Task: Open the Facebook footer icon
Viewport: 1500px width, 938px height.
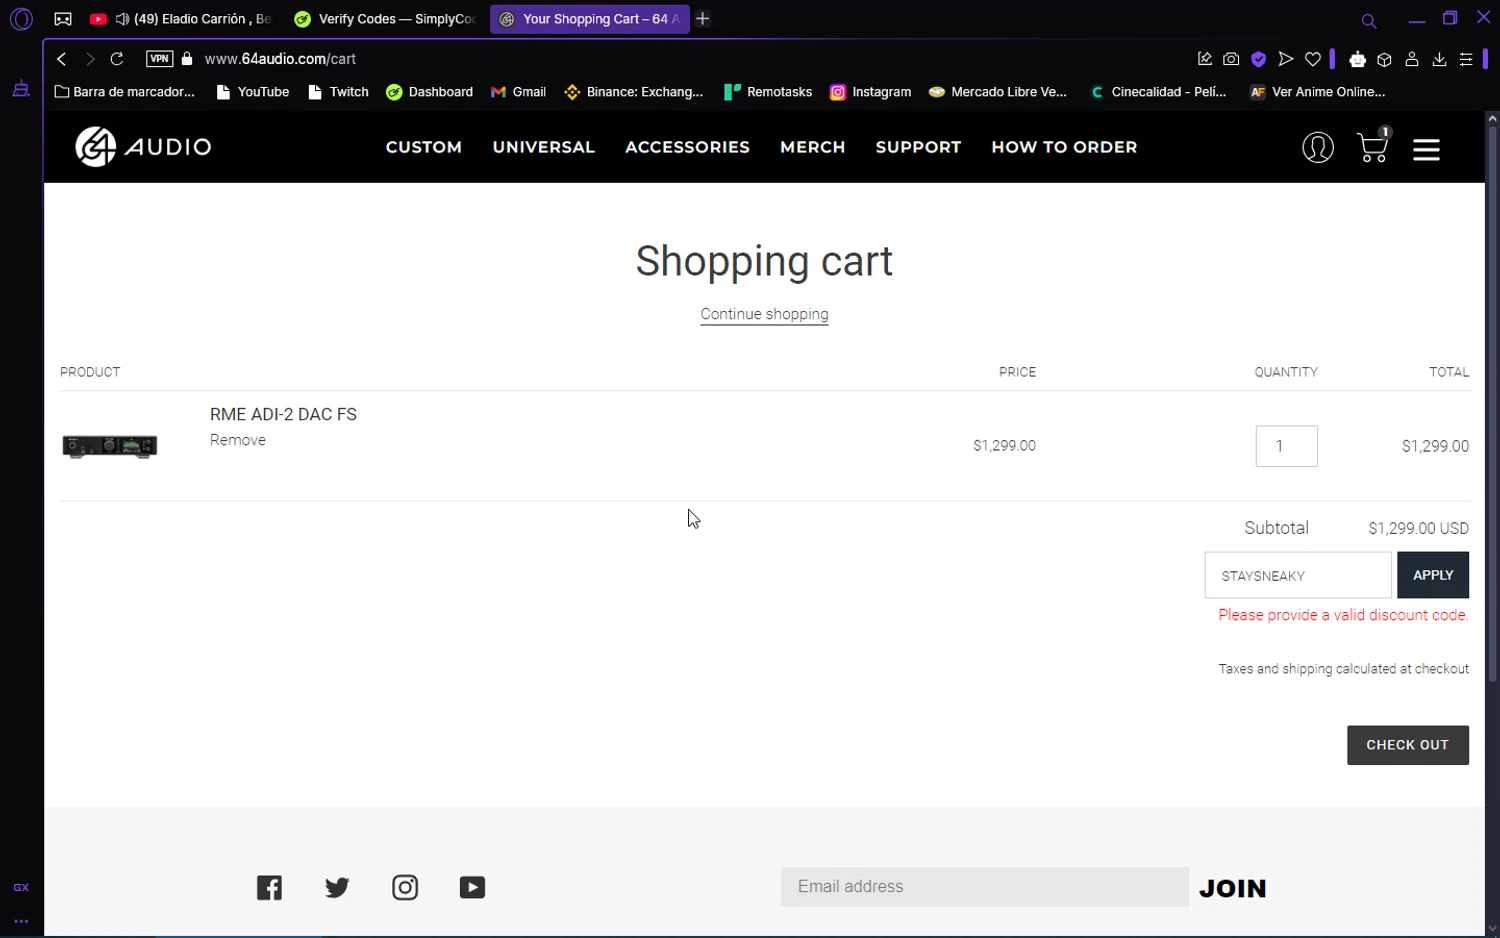Action: click(x=269, y=887)
